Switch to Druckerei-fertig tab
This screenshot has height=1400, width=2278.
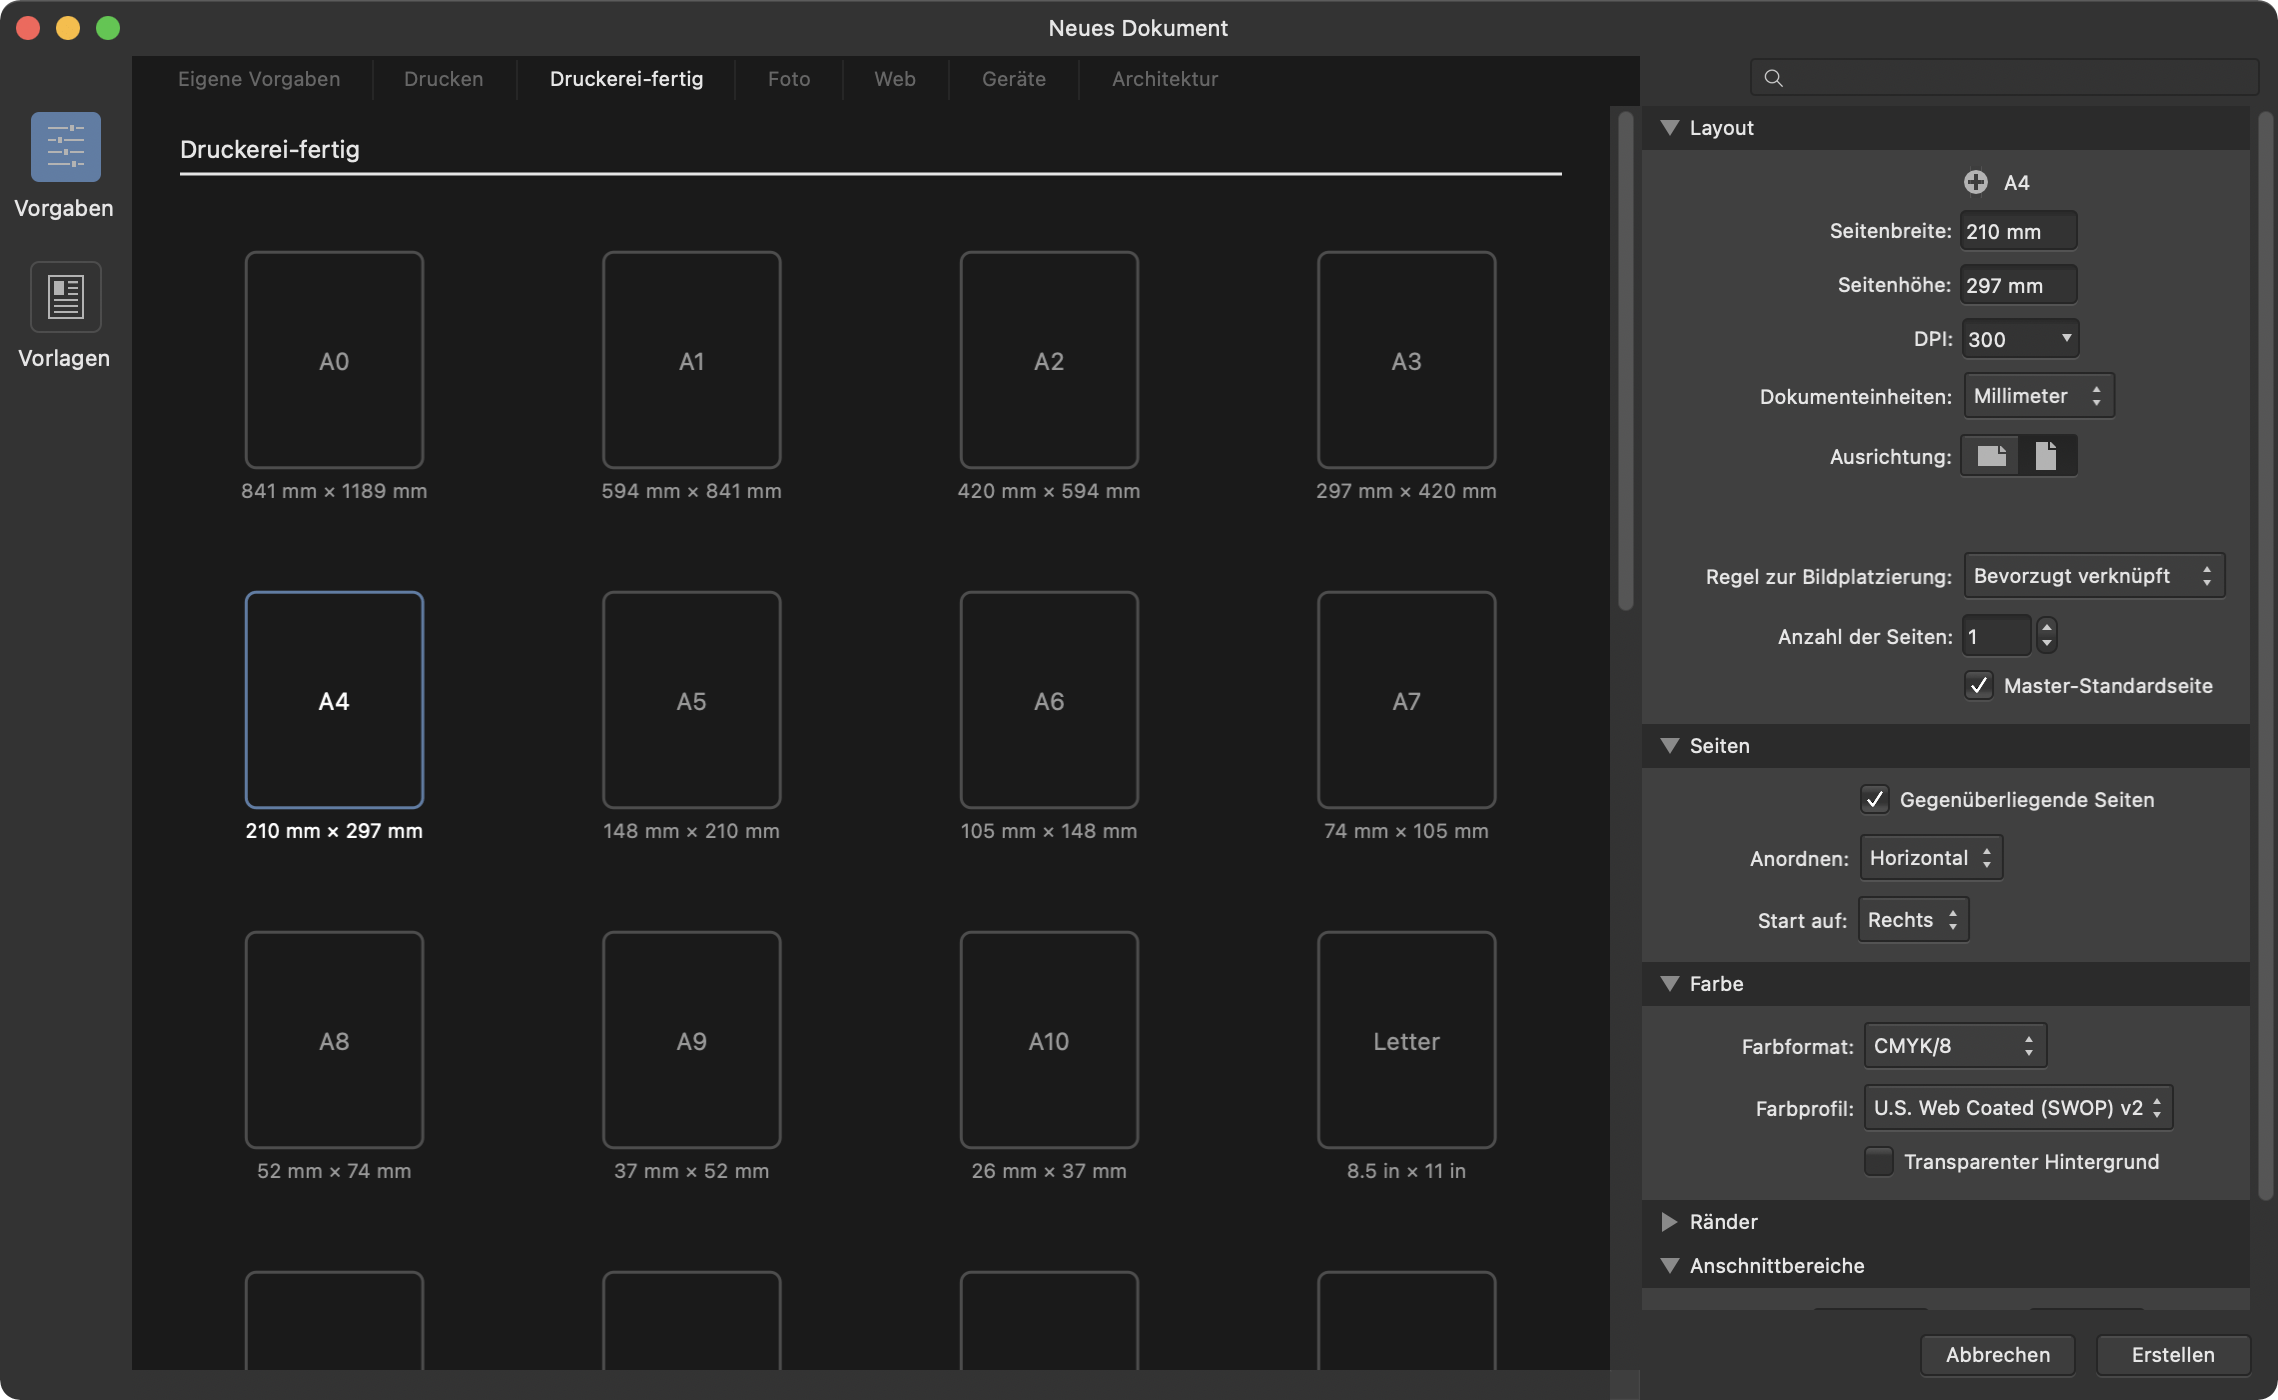tap(626, 79)
